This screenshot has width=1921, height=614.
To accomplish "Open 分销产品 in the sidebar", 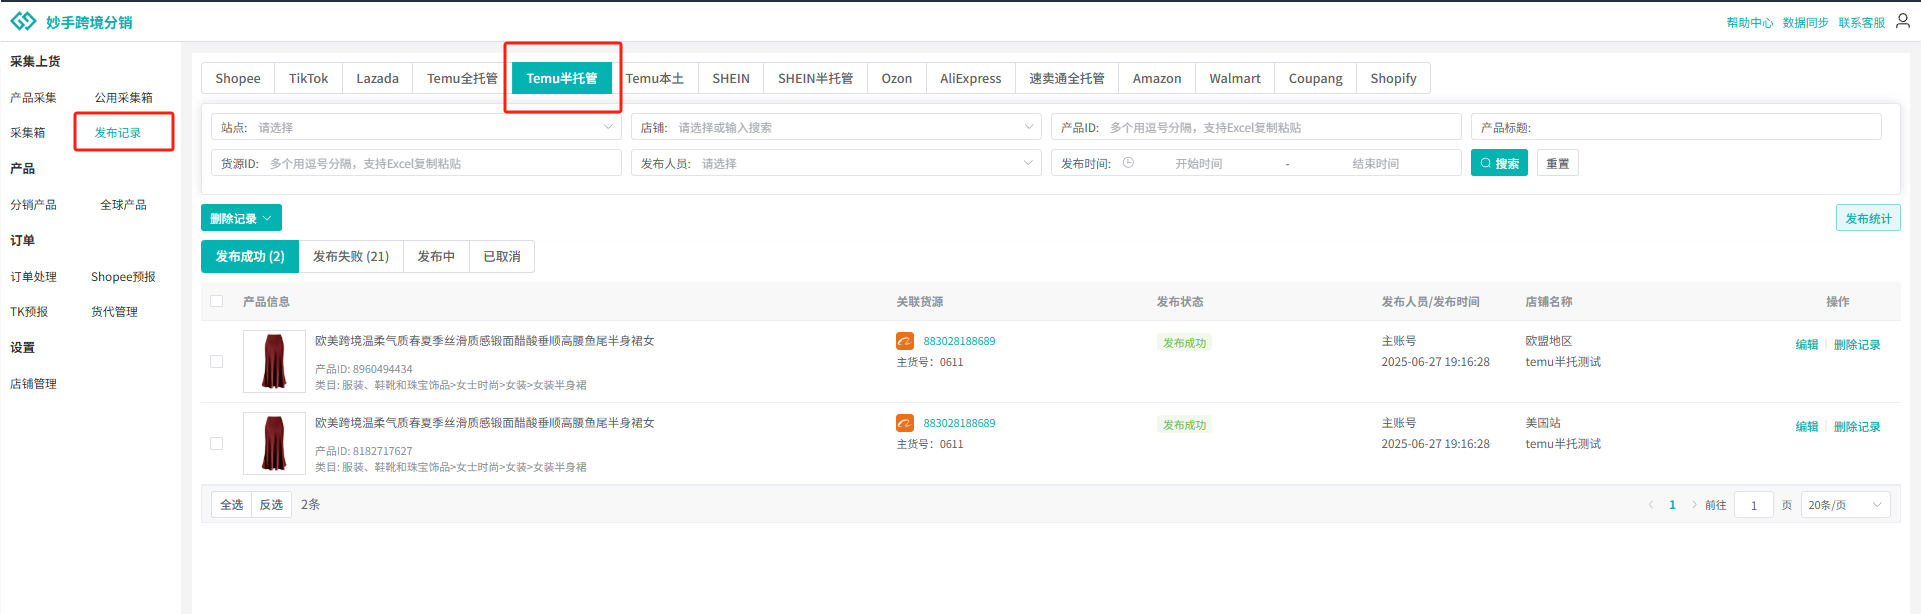I will tap(33, 204).
